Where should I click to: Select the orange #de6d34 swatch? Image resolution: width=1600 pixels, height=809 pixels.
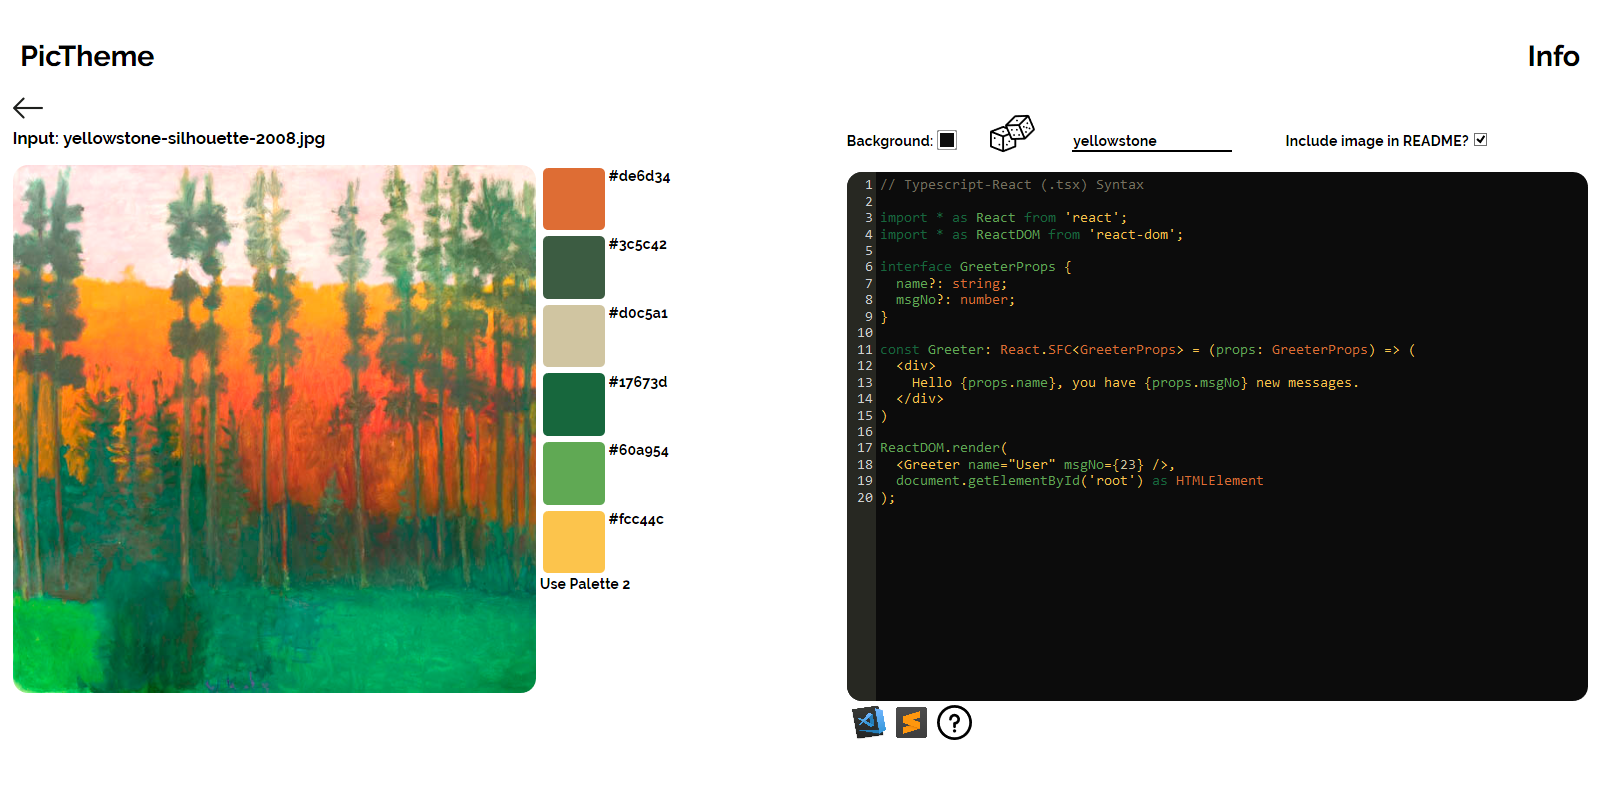click(574, 199)
